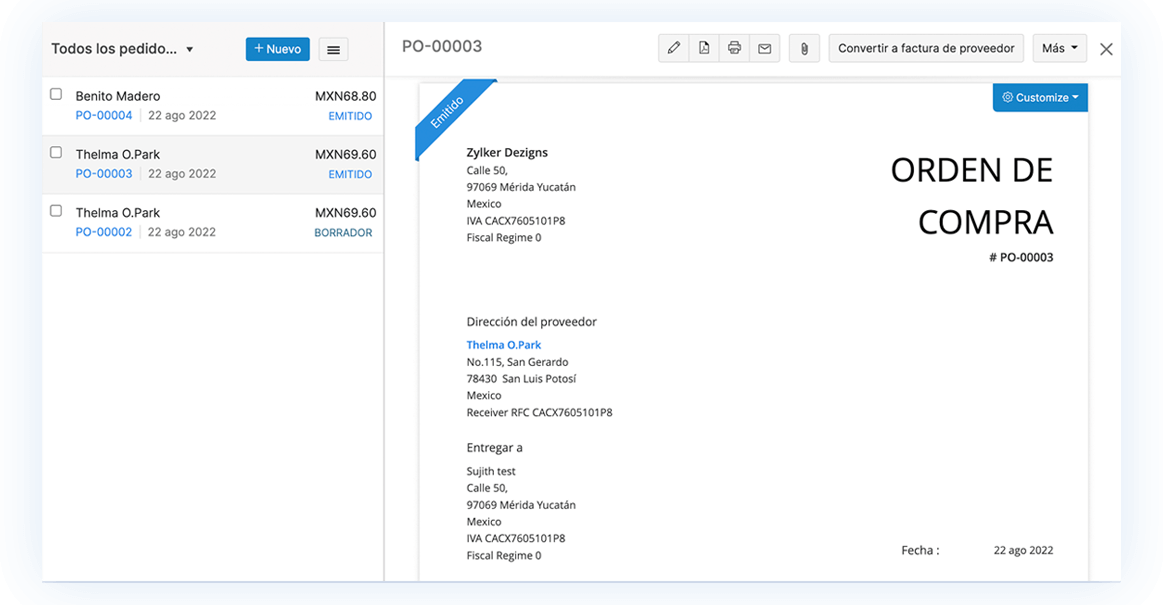Select the plus icon on the Nuevo button
The width and height of the screenshot is (1163, 605).
pos(257,48)
